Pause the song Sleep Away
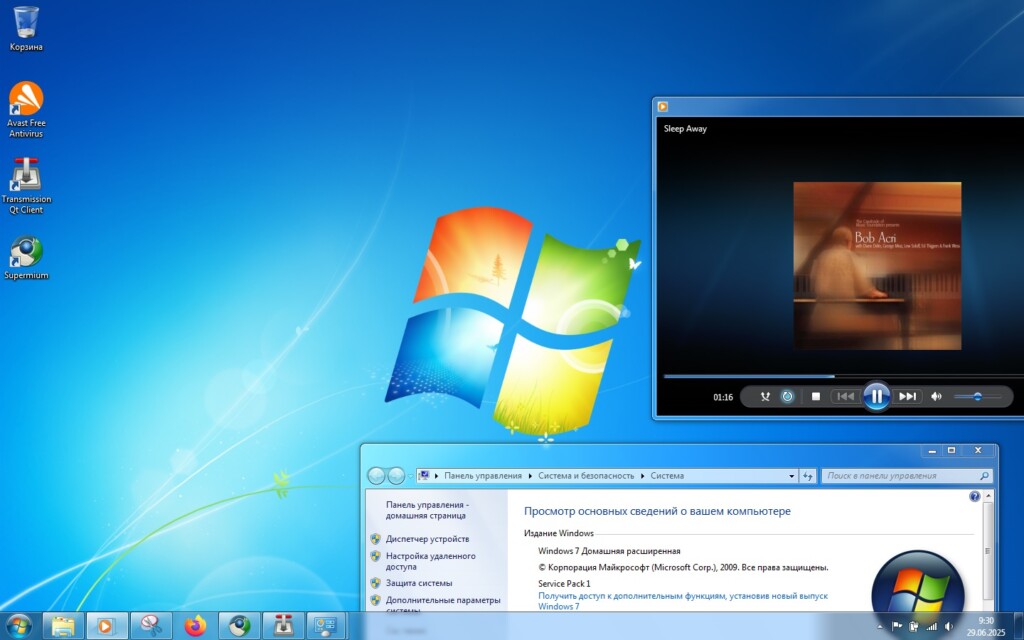This screenshot has width=1024, height=640. 877,396
